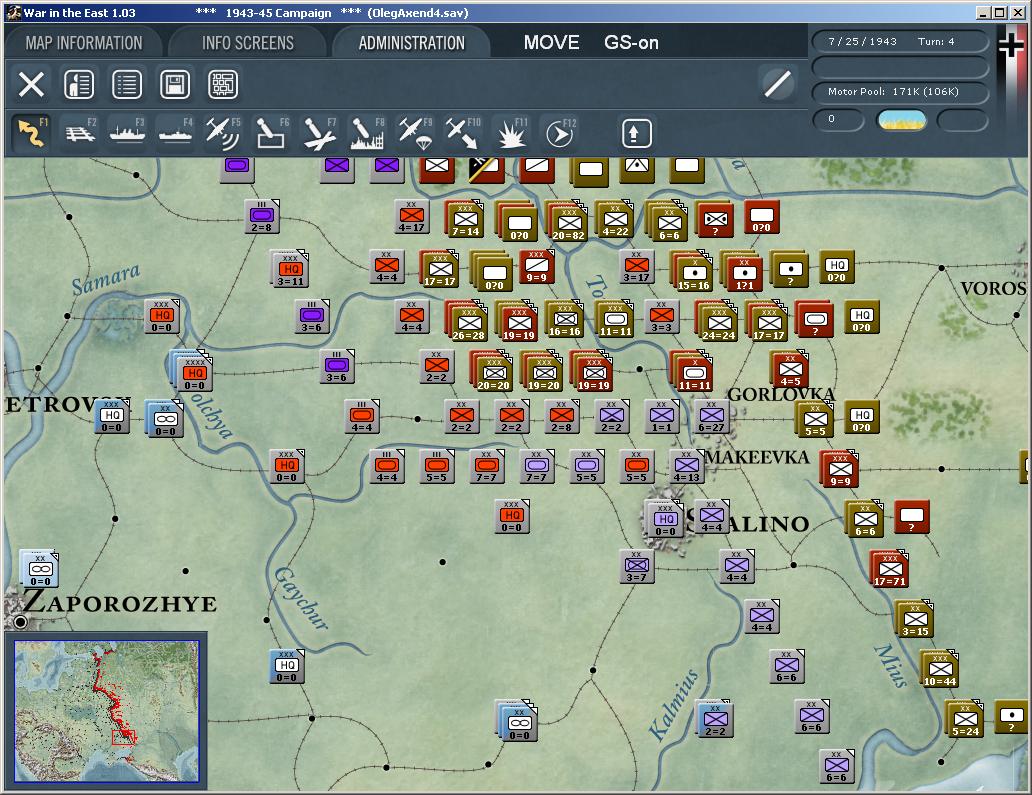
Task: Select the F7 Bomb airfield icon
Action: coord(319,134)
